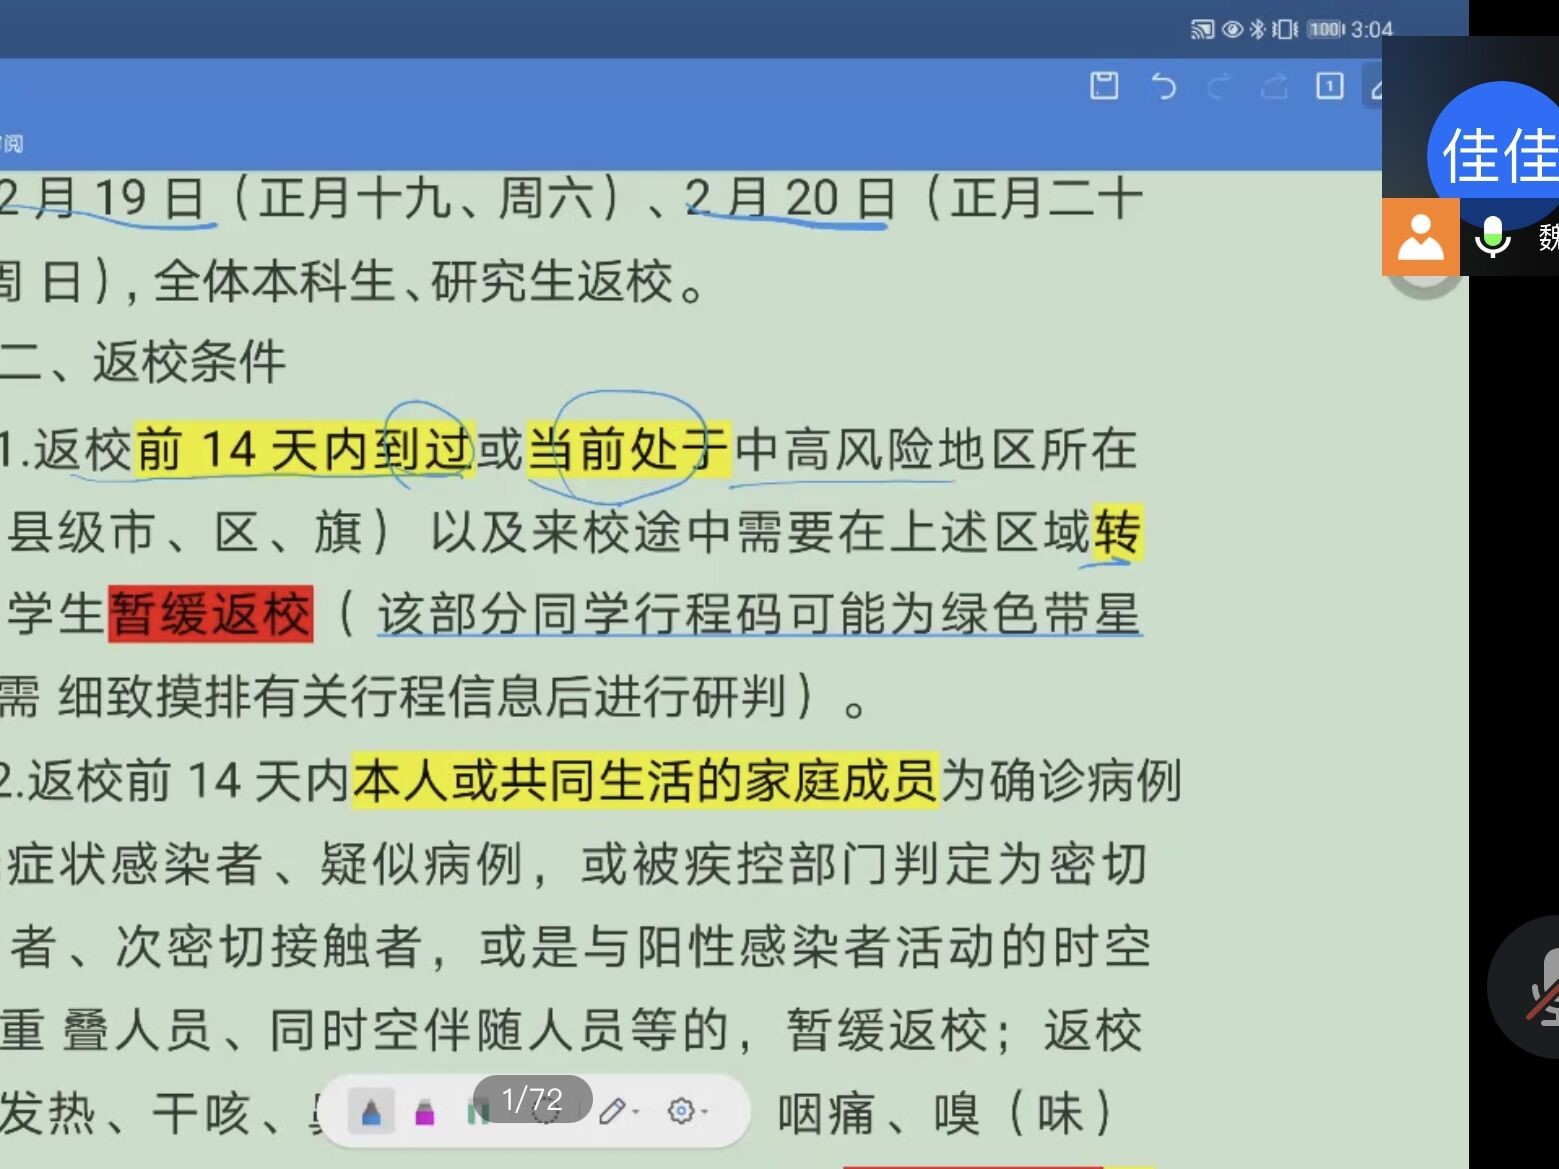Click the 1/72 page indicator
This screenshot has width=1559, height=1169.
[x=532, y=1100]
